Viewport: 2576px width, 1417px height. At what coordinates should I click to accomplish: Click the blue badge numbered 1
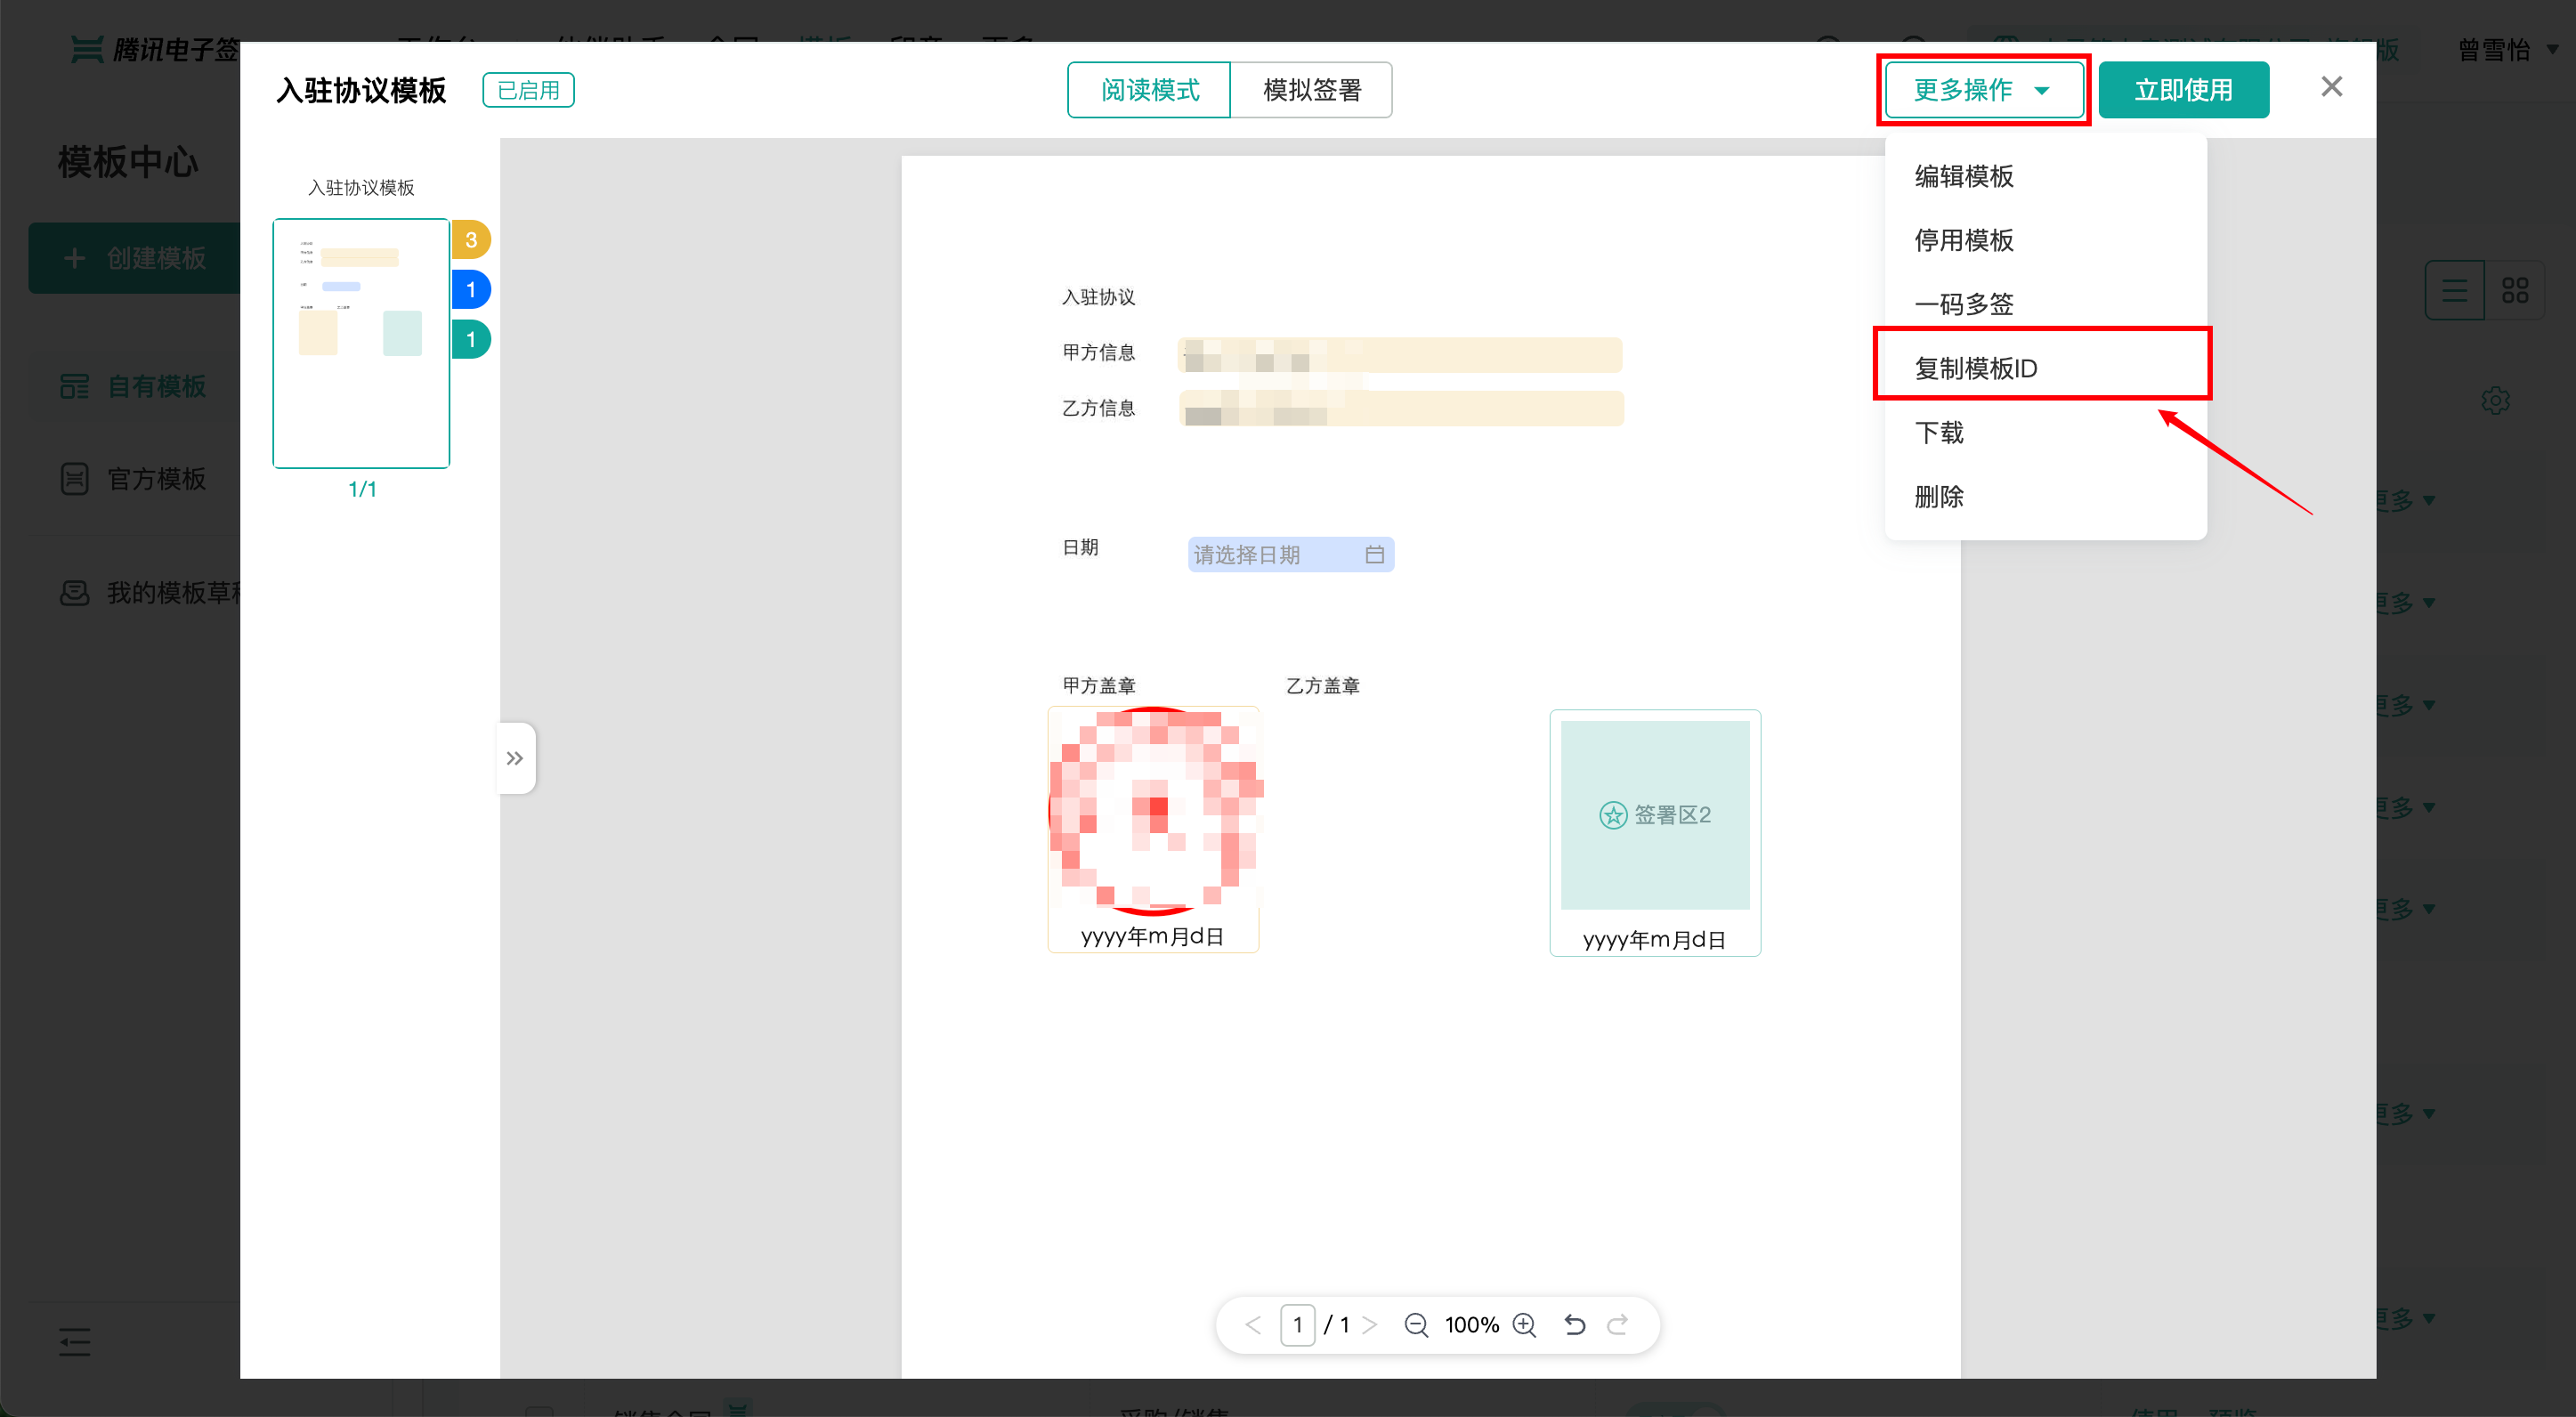pos(471,290)
